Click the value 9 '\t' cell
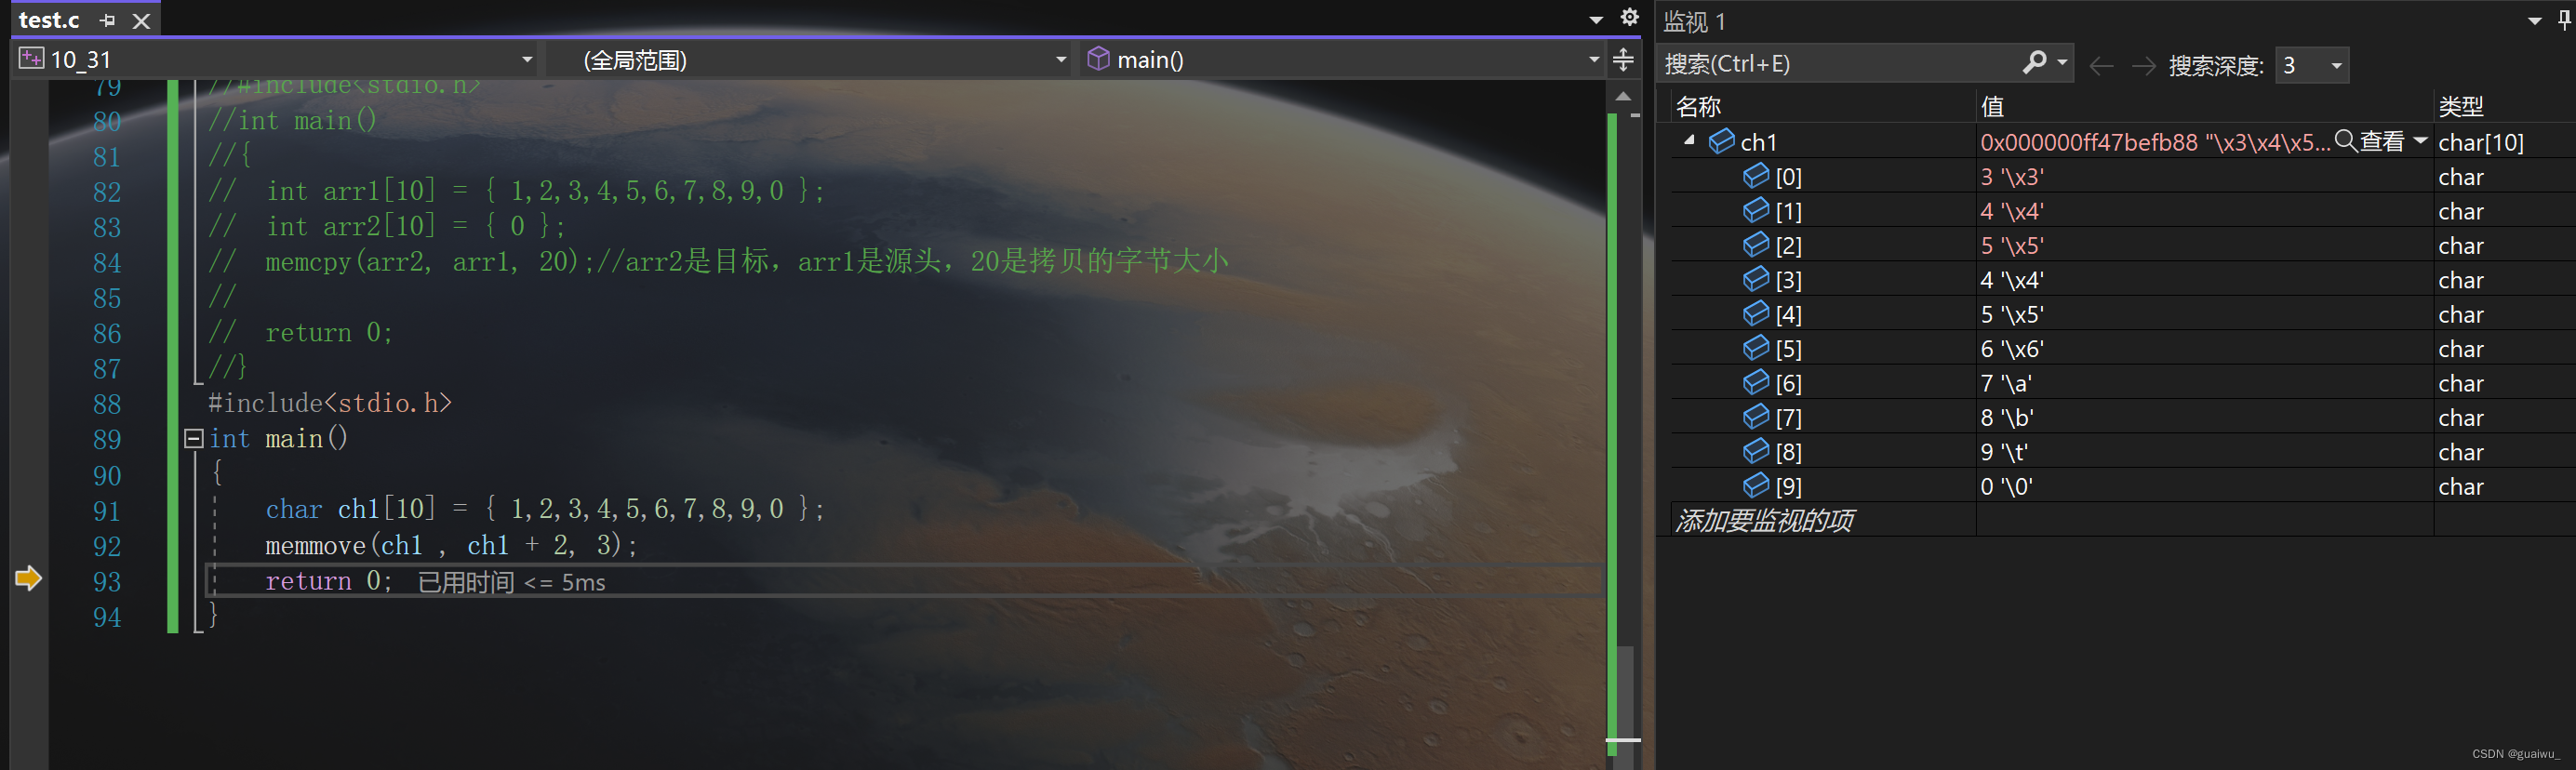Viewport: 2576px width, 770px height. click(2204, 452)
